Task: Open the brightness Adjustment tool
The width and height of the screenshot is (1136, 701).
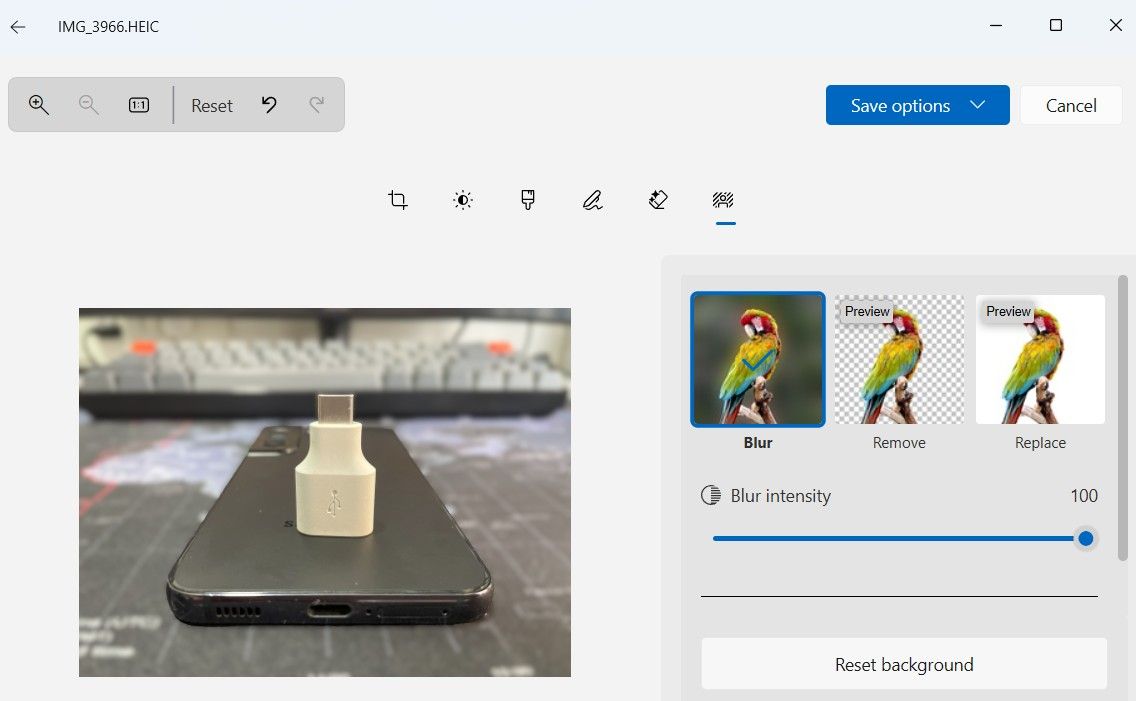Action: tap(462, 200)
